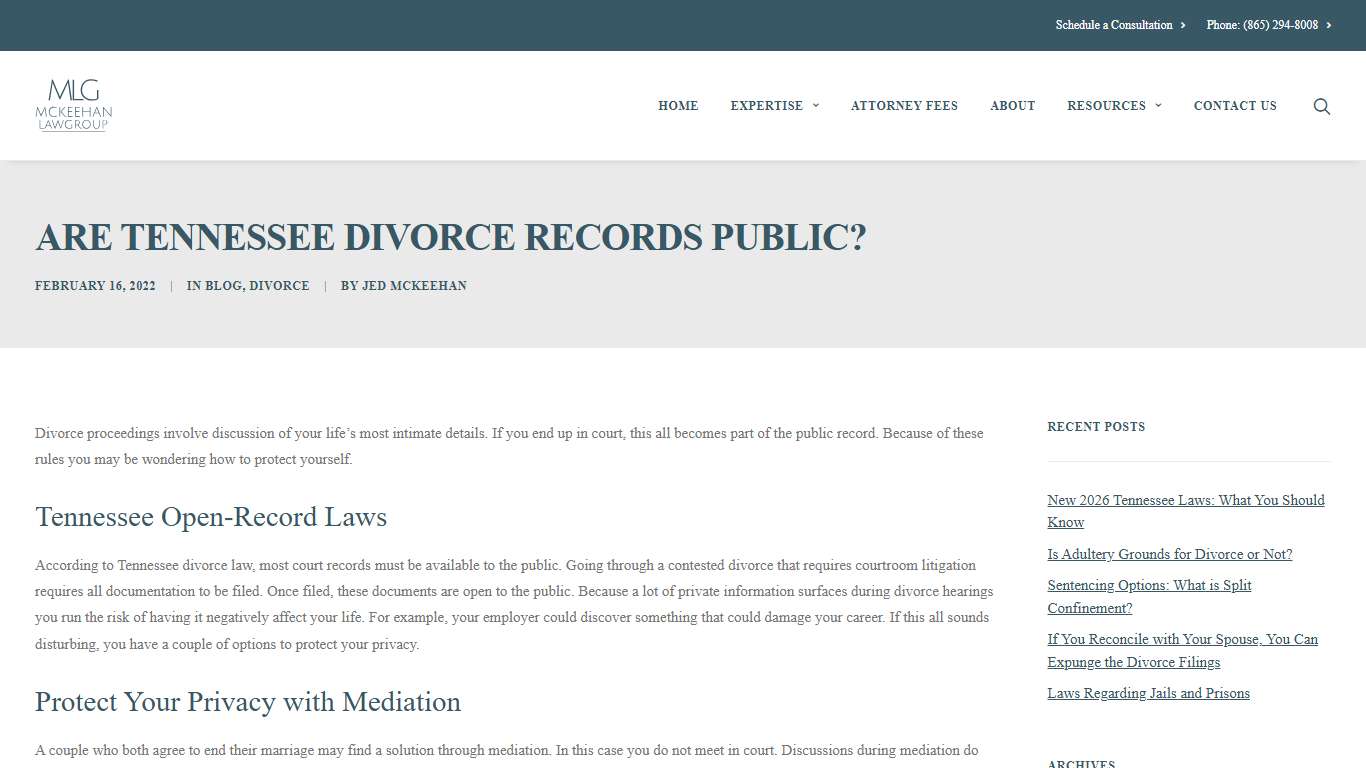Click the arrow beside Schedule a Consultation

(x=1183, y=25)
